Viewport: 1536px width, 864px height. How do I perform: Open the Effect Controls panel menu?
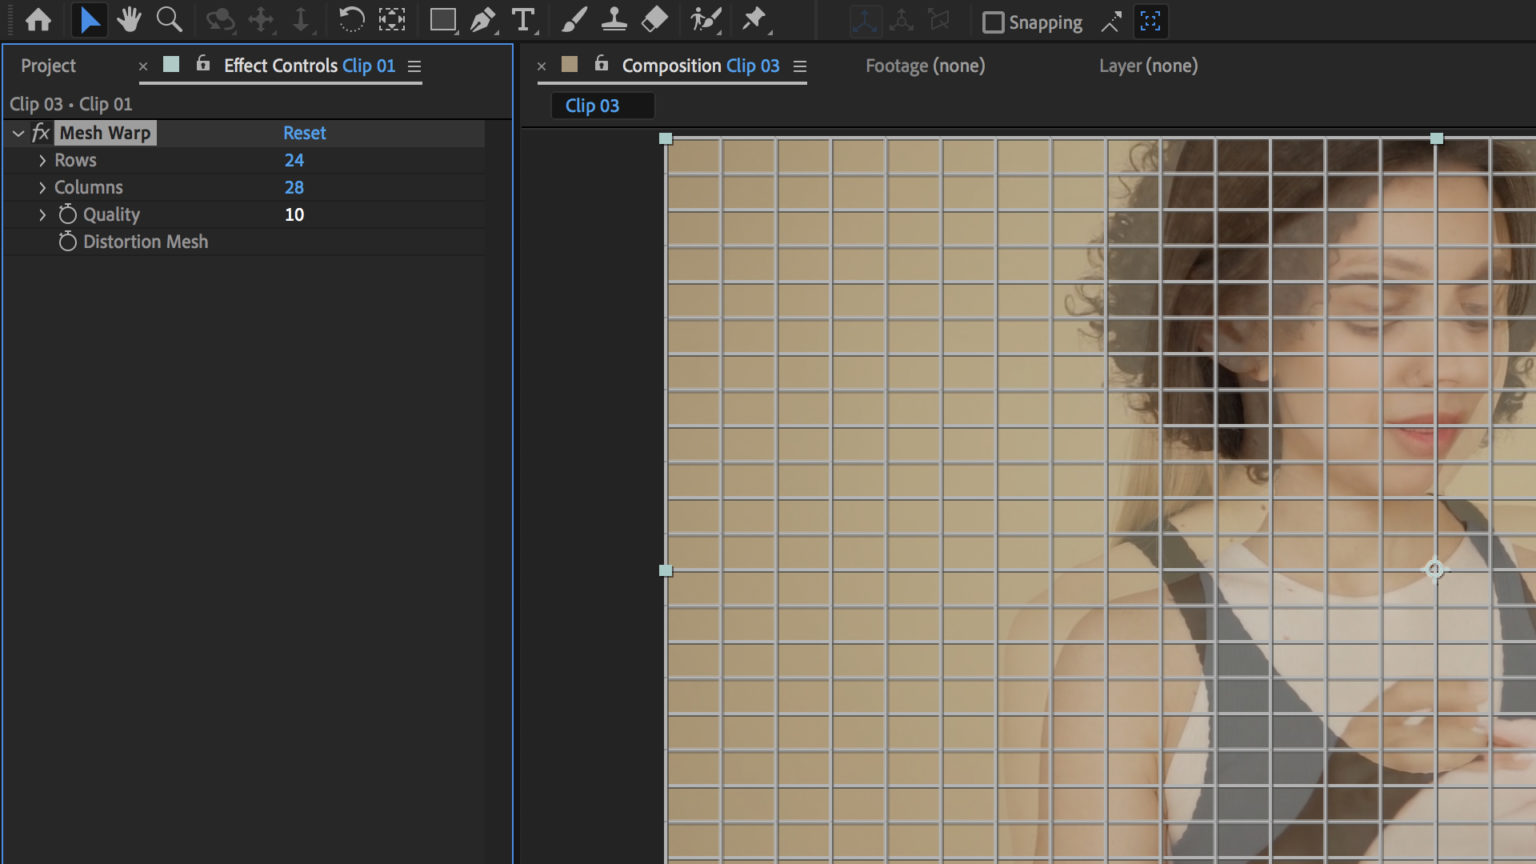[414, 66]
